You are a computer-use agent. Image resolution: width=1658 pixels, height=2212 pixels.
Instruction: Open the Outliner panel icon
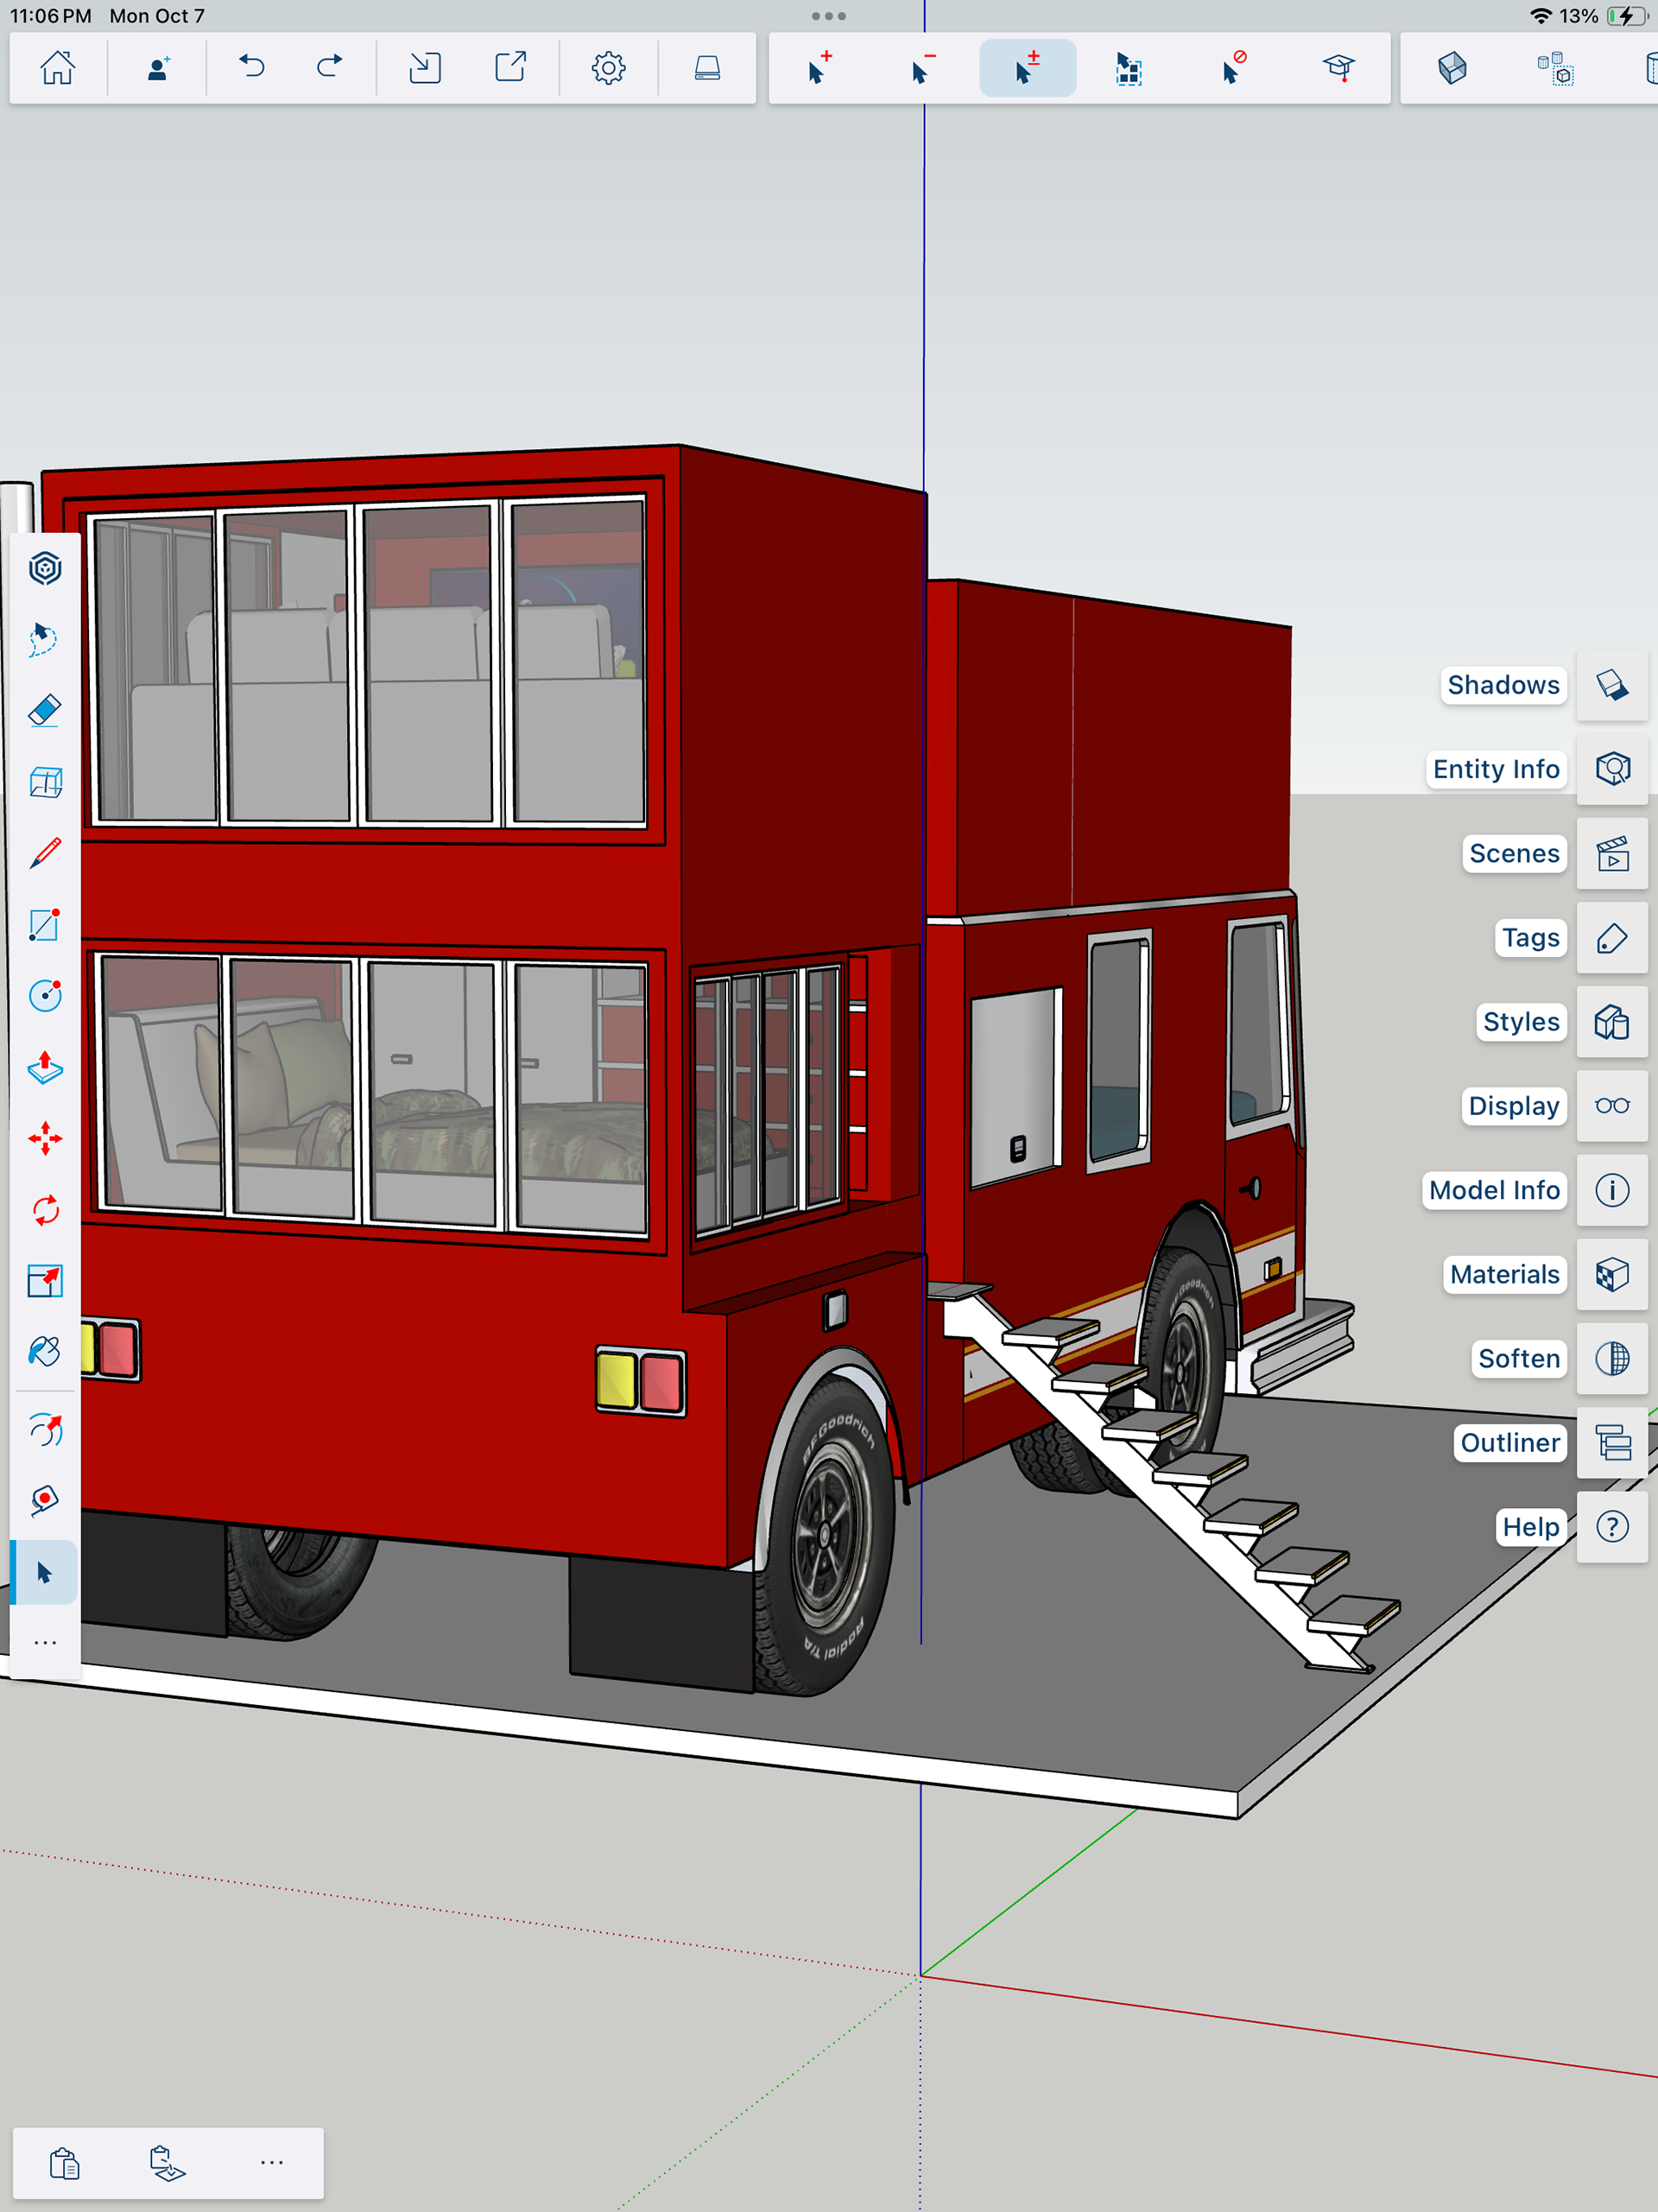(x=1611, y=1443)
